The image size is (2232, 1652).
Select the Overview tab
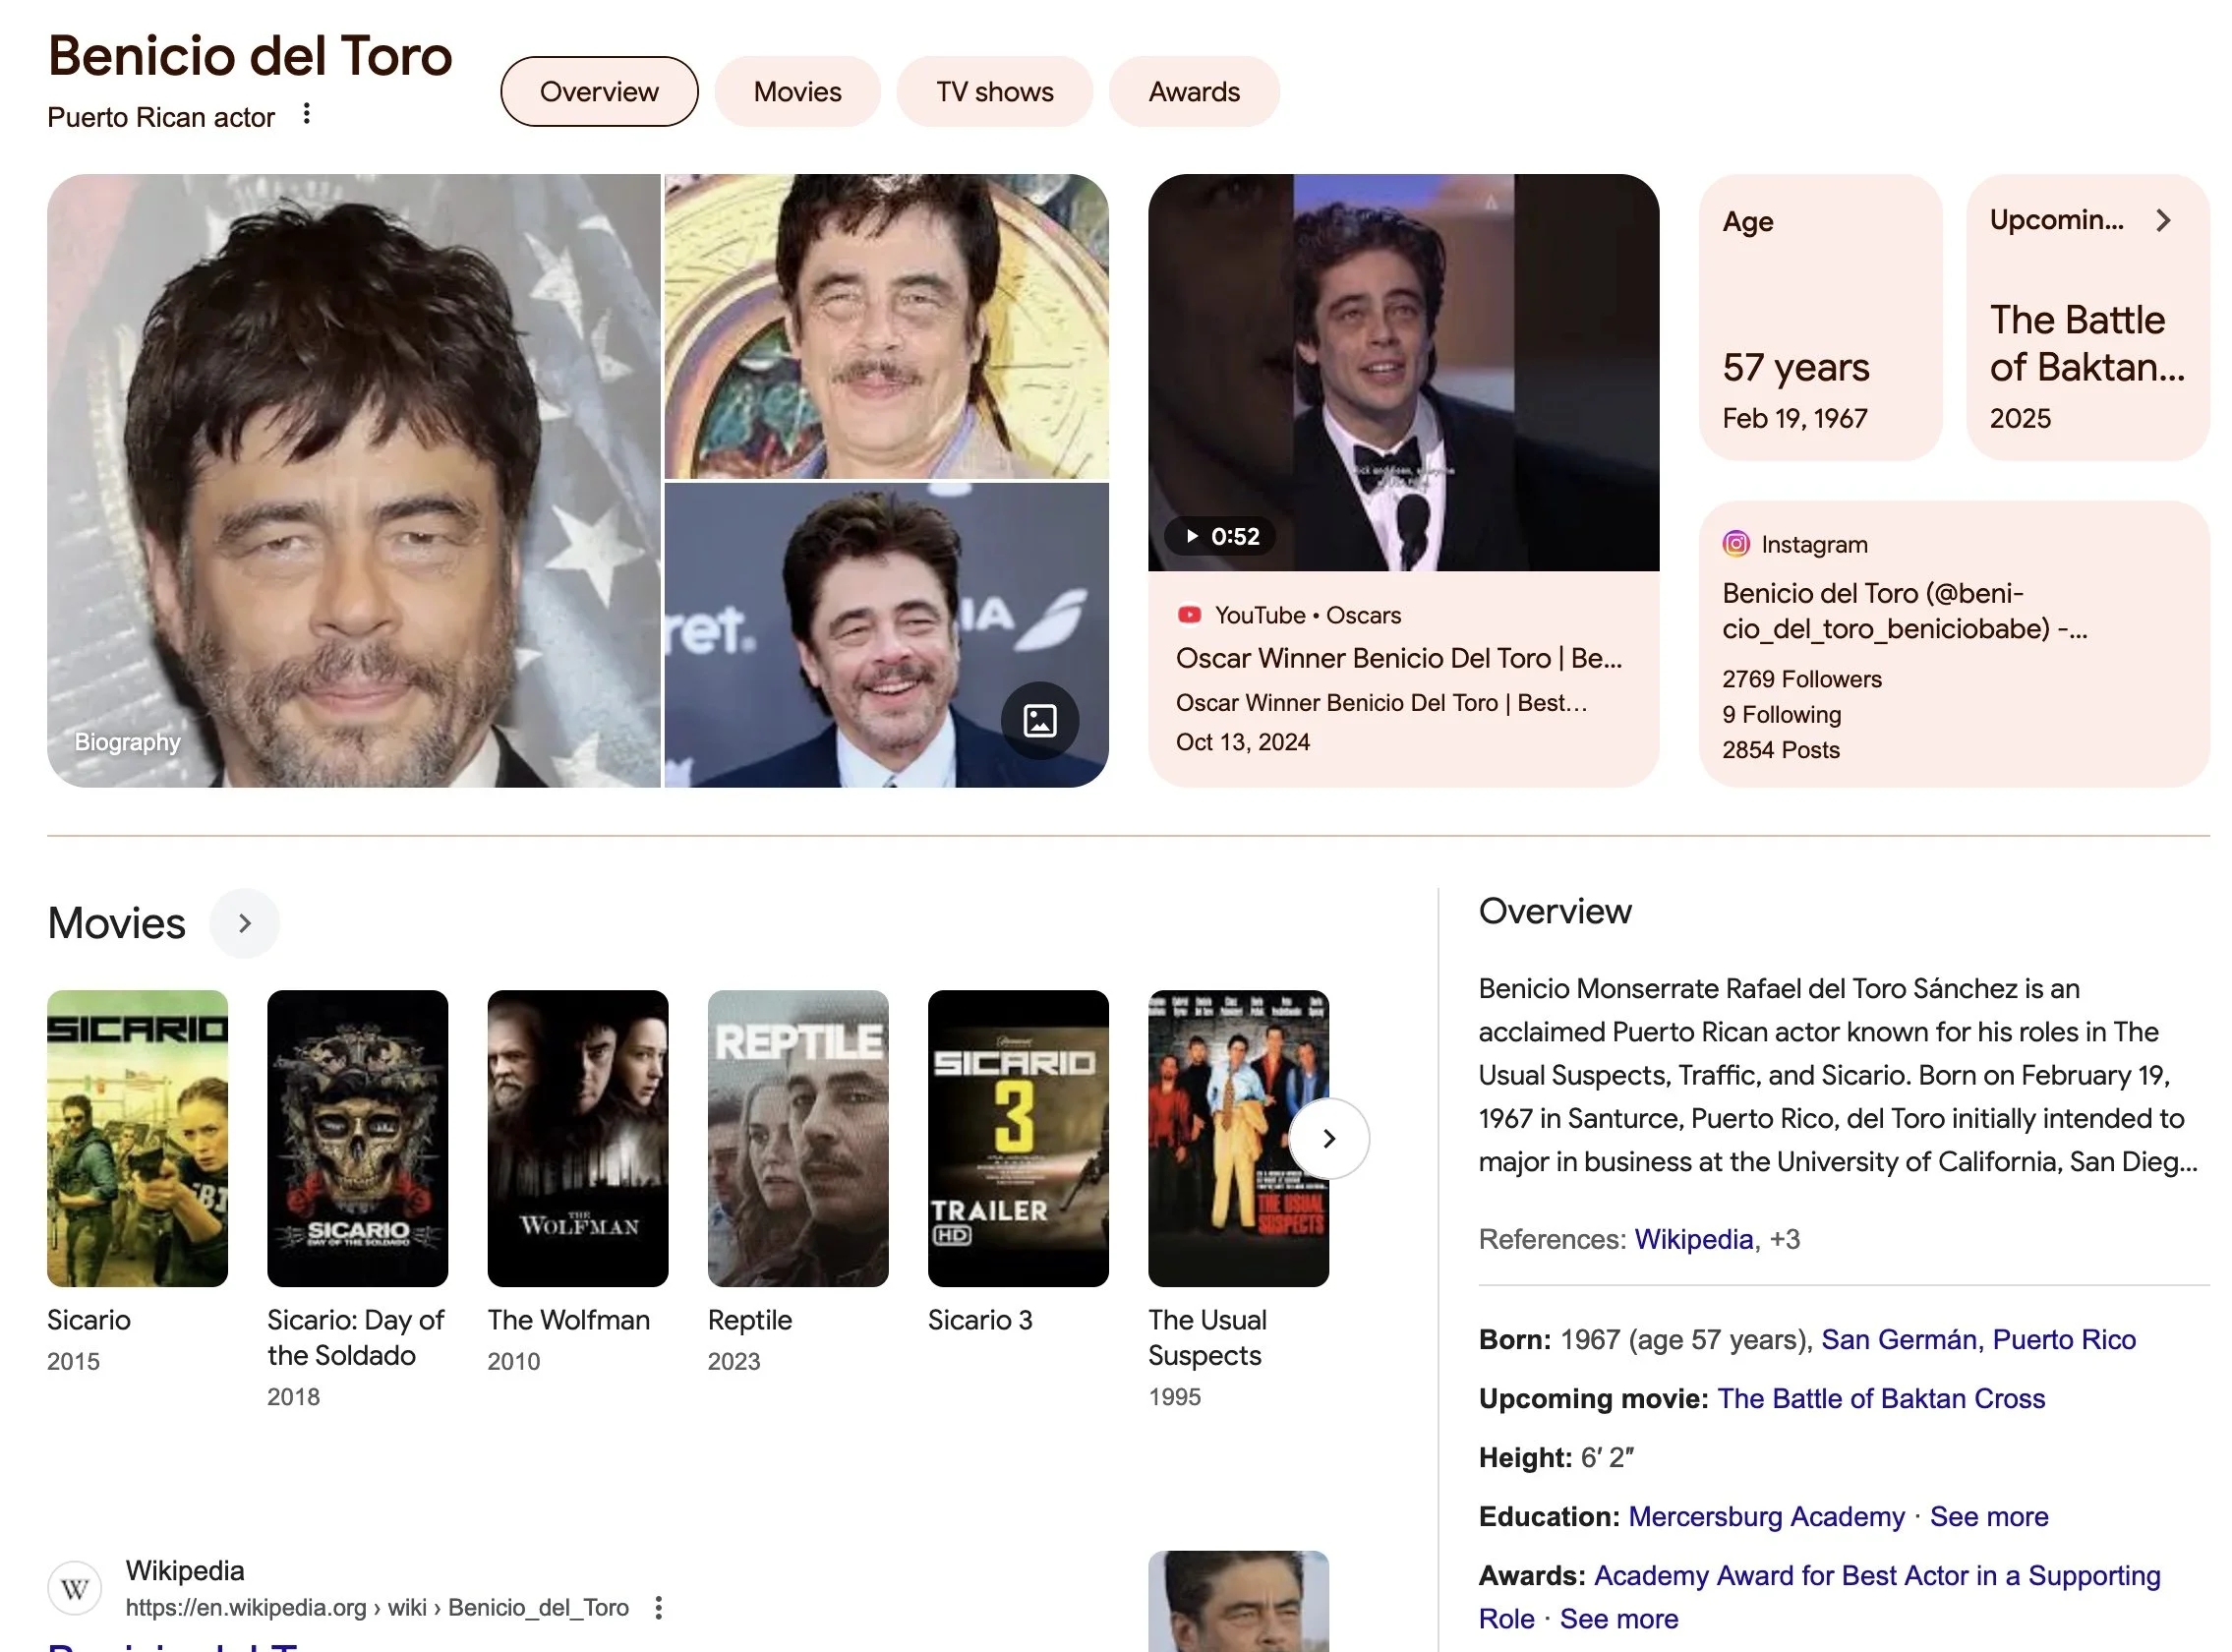tap(599, 92)
